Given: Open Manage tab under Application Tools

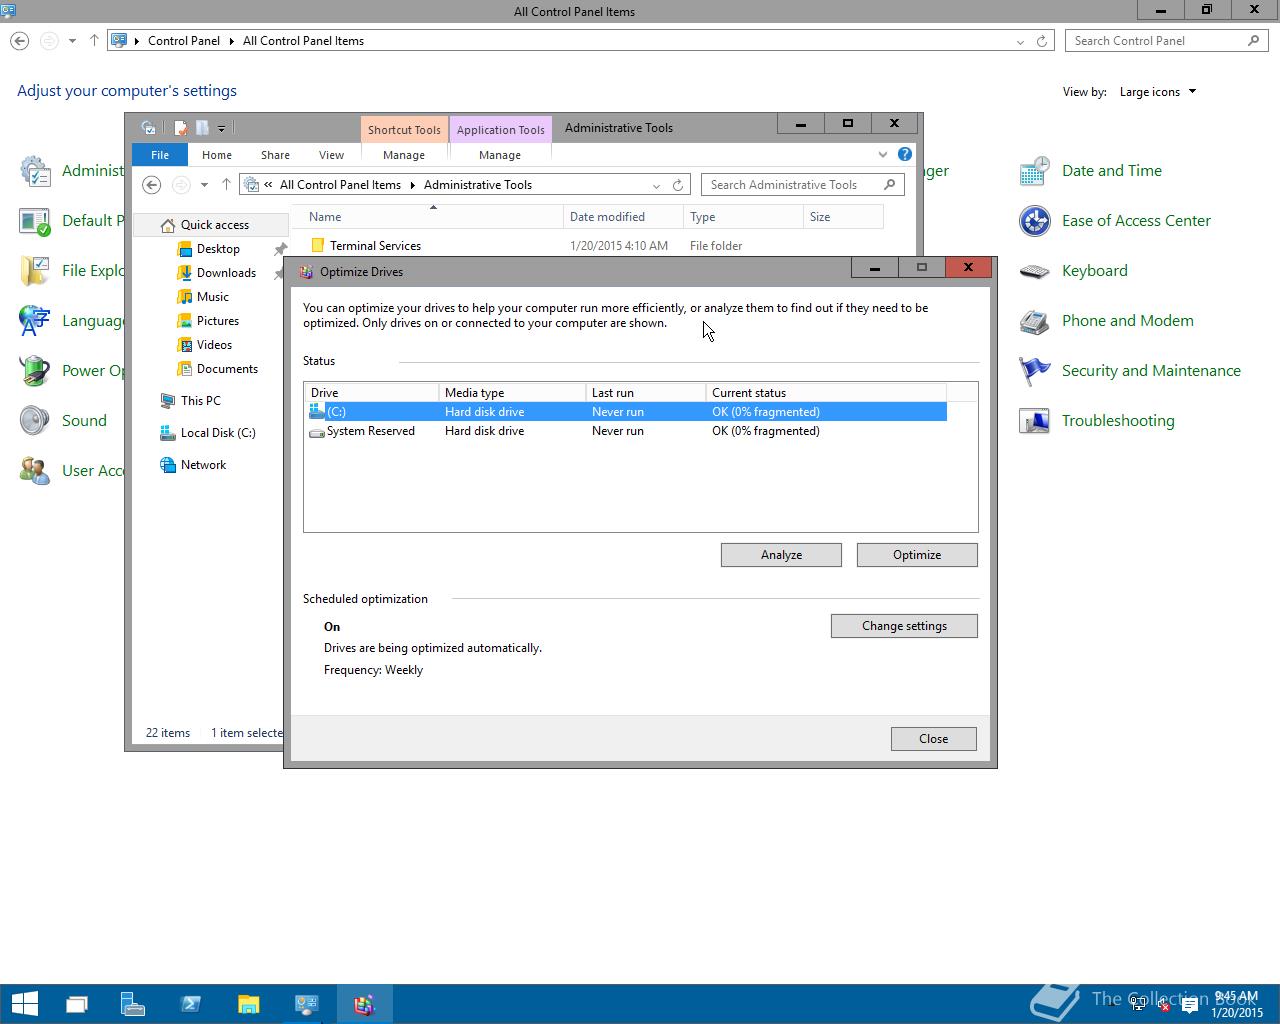Looking at the screenshot, I should (x=500, y=155).
